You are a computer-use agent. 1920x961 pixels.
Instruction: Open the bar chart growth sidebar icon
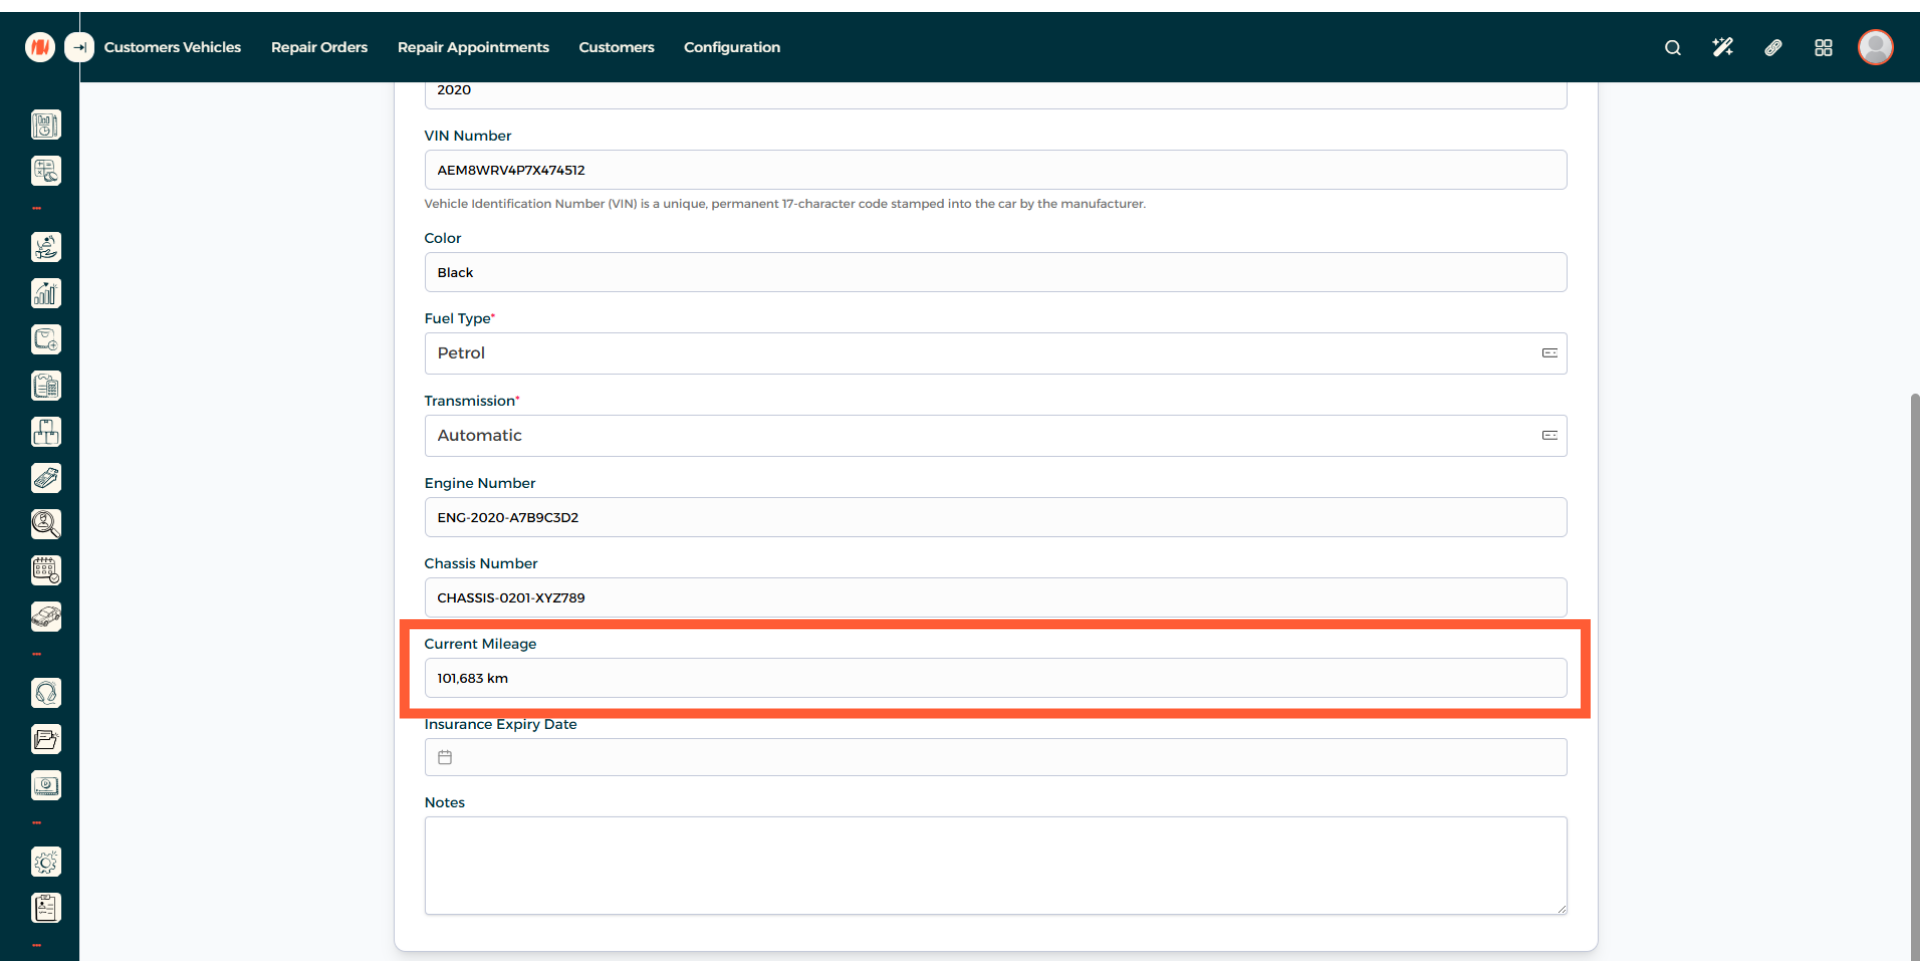(x=46, y=293)
